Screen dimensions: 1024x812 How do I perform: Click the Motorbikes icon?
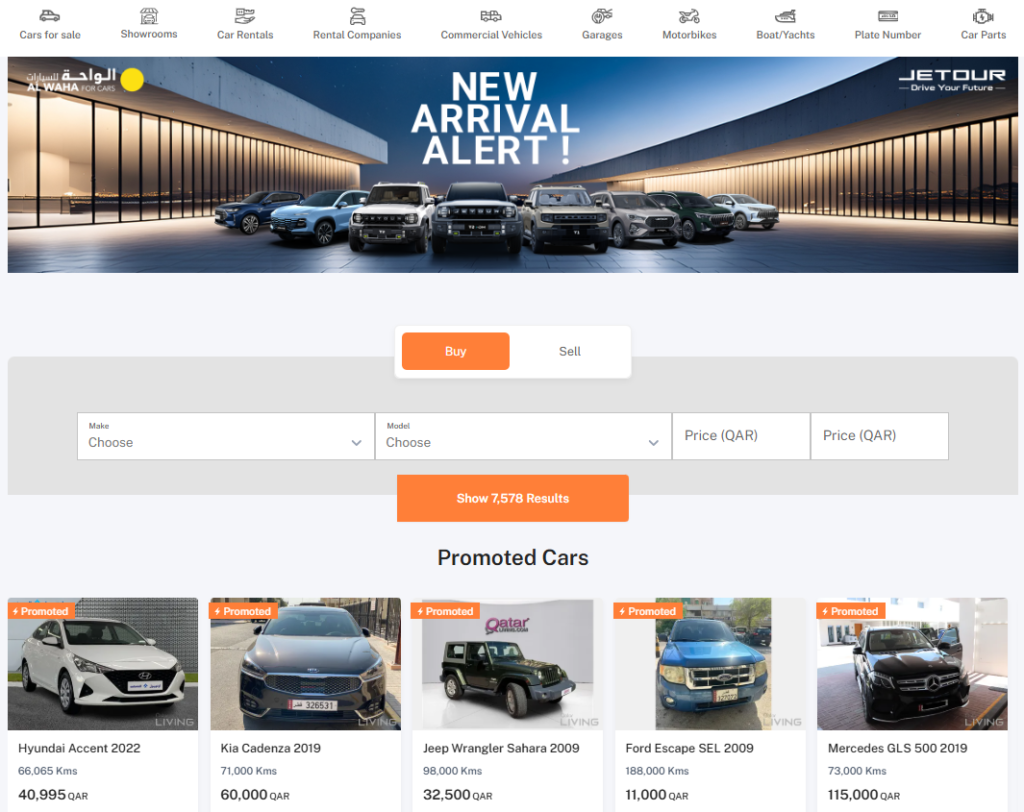(689, 16)
